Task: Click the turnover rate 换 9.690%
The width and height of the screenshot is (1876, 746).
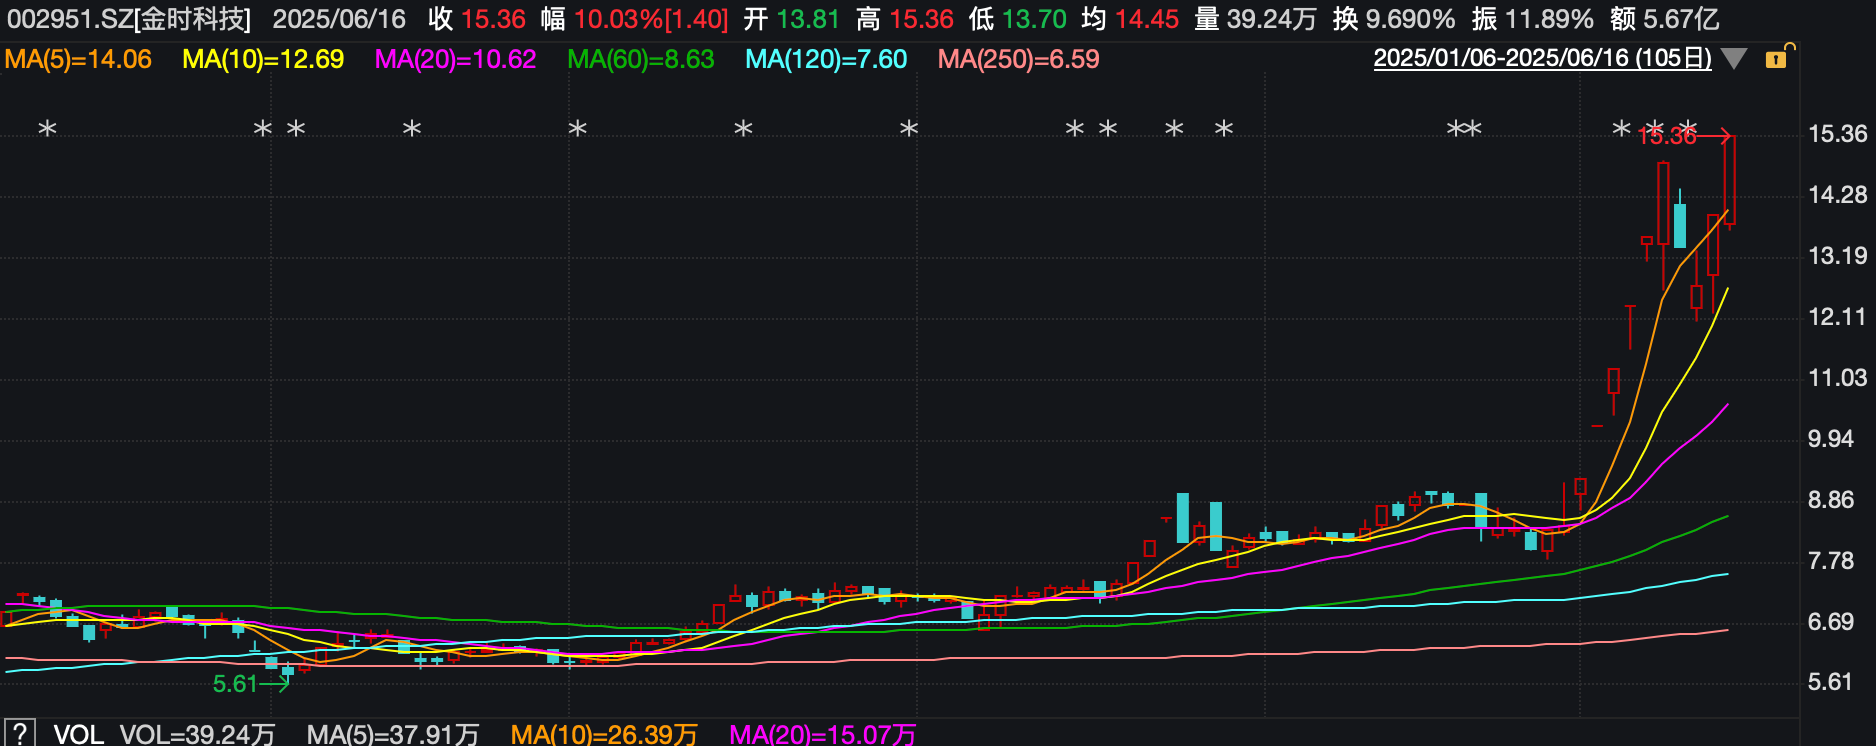Action: click(x=1394, y=19)
